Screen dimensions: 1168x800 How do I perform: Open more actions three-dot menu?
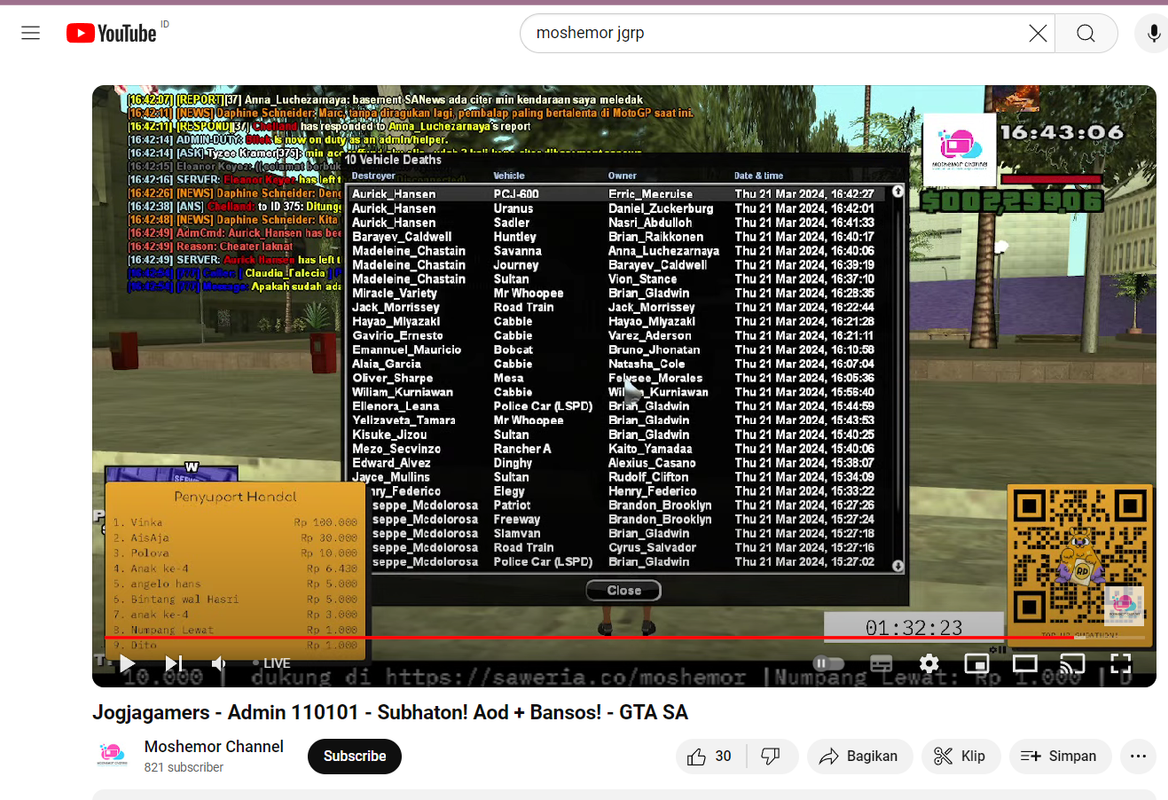(1138, 756)
